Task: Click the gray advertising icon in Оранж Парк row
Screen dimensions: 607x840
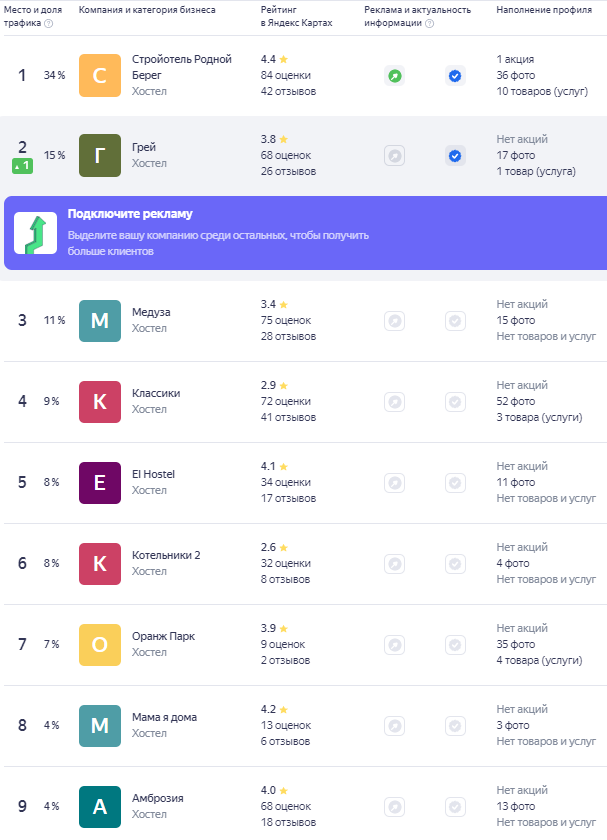Action: point(395,644)
